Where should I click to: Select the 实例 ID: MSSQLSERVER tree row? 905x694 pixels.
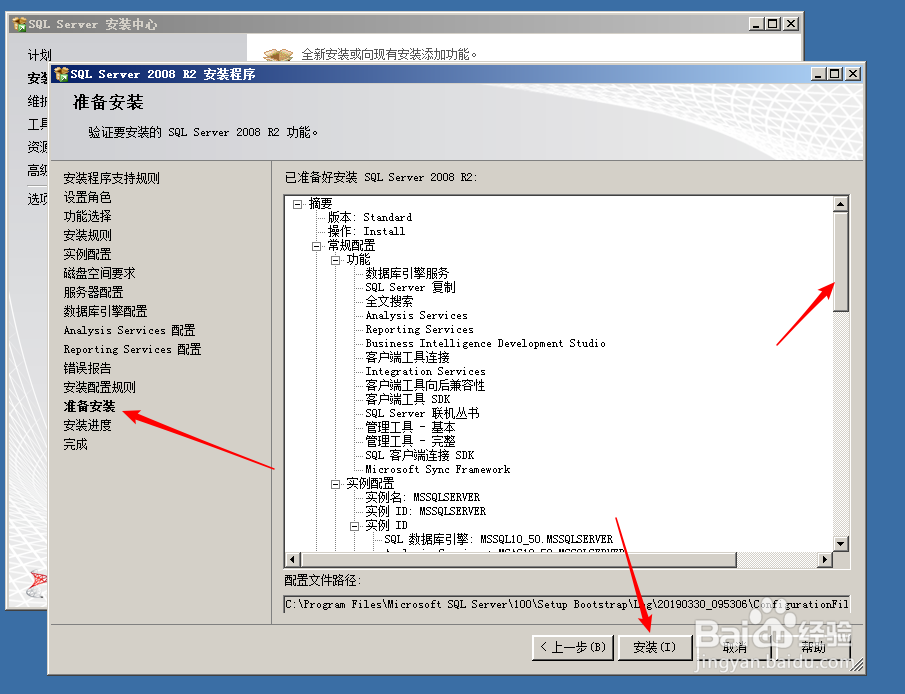[425, 512]
